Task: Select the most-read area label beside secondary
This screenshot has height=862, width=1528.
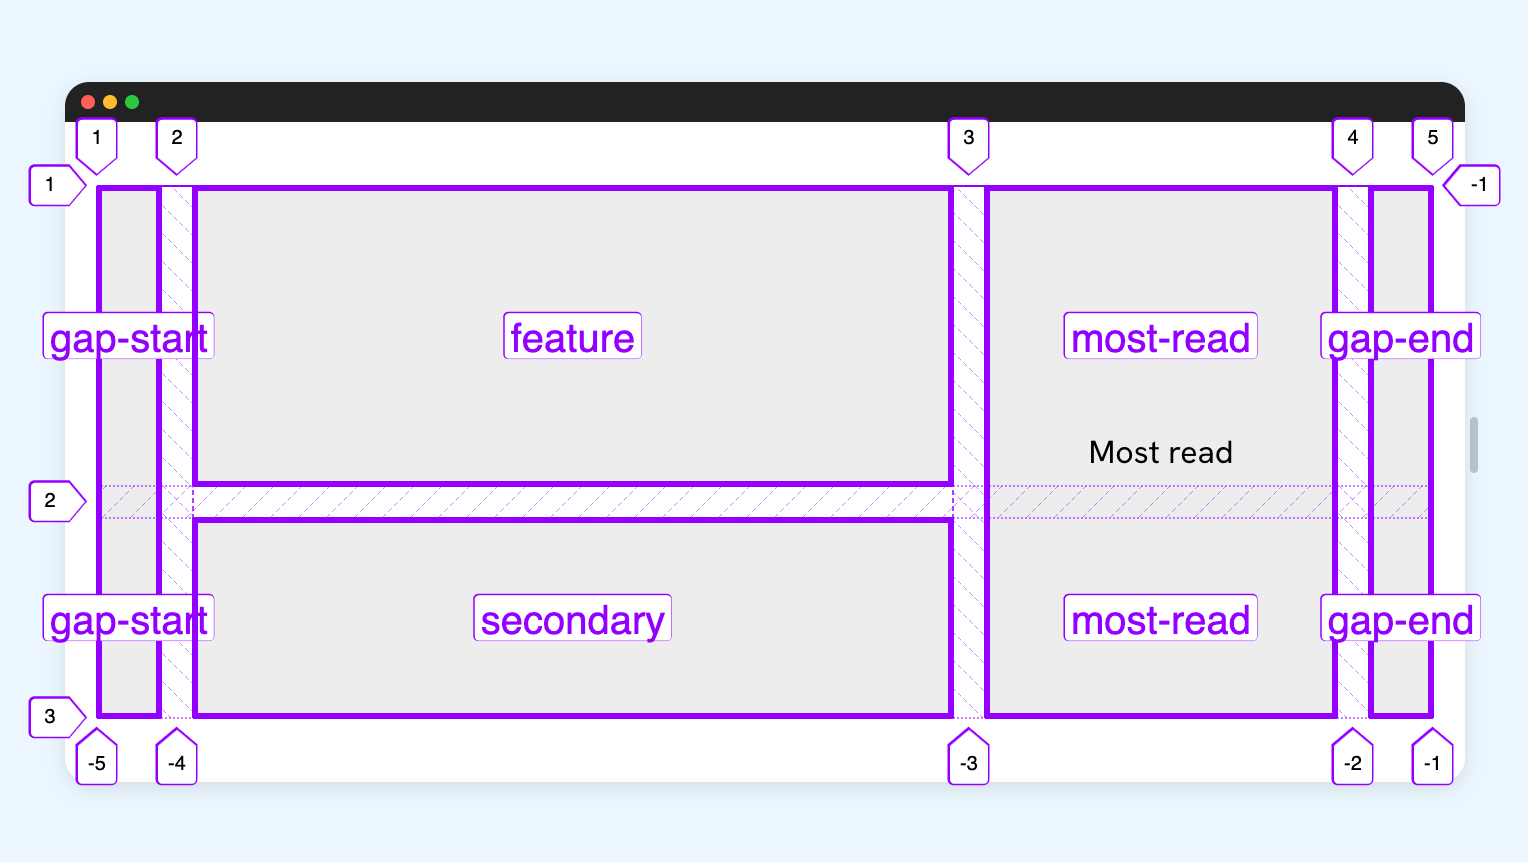Action: tap(1160, 619)
